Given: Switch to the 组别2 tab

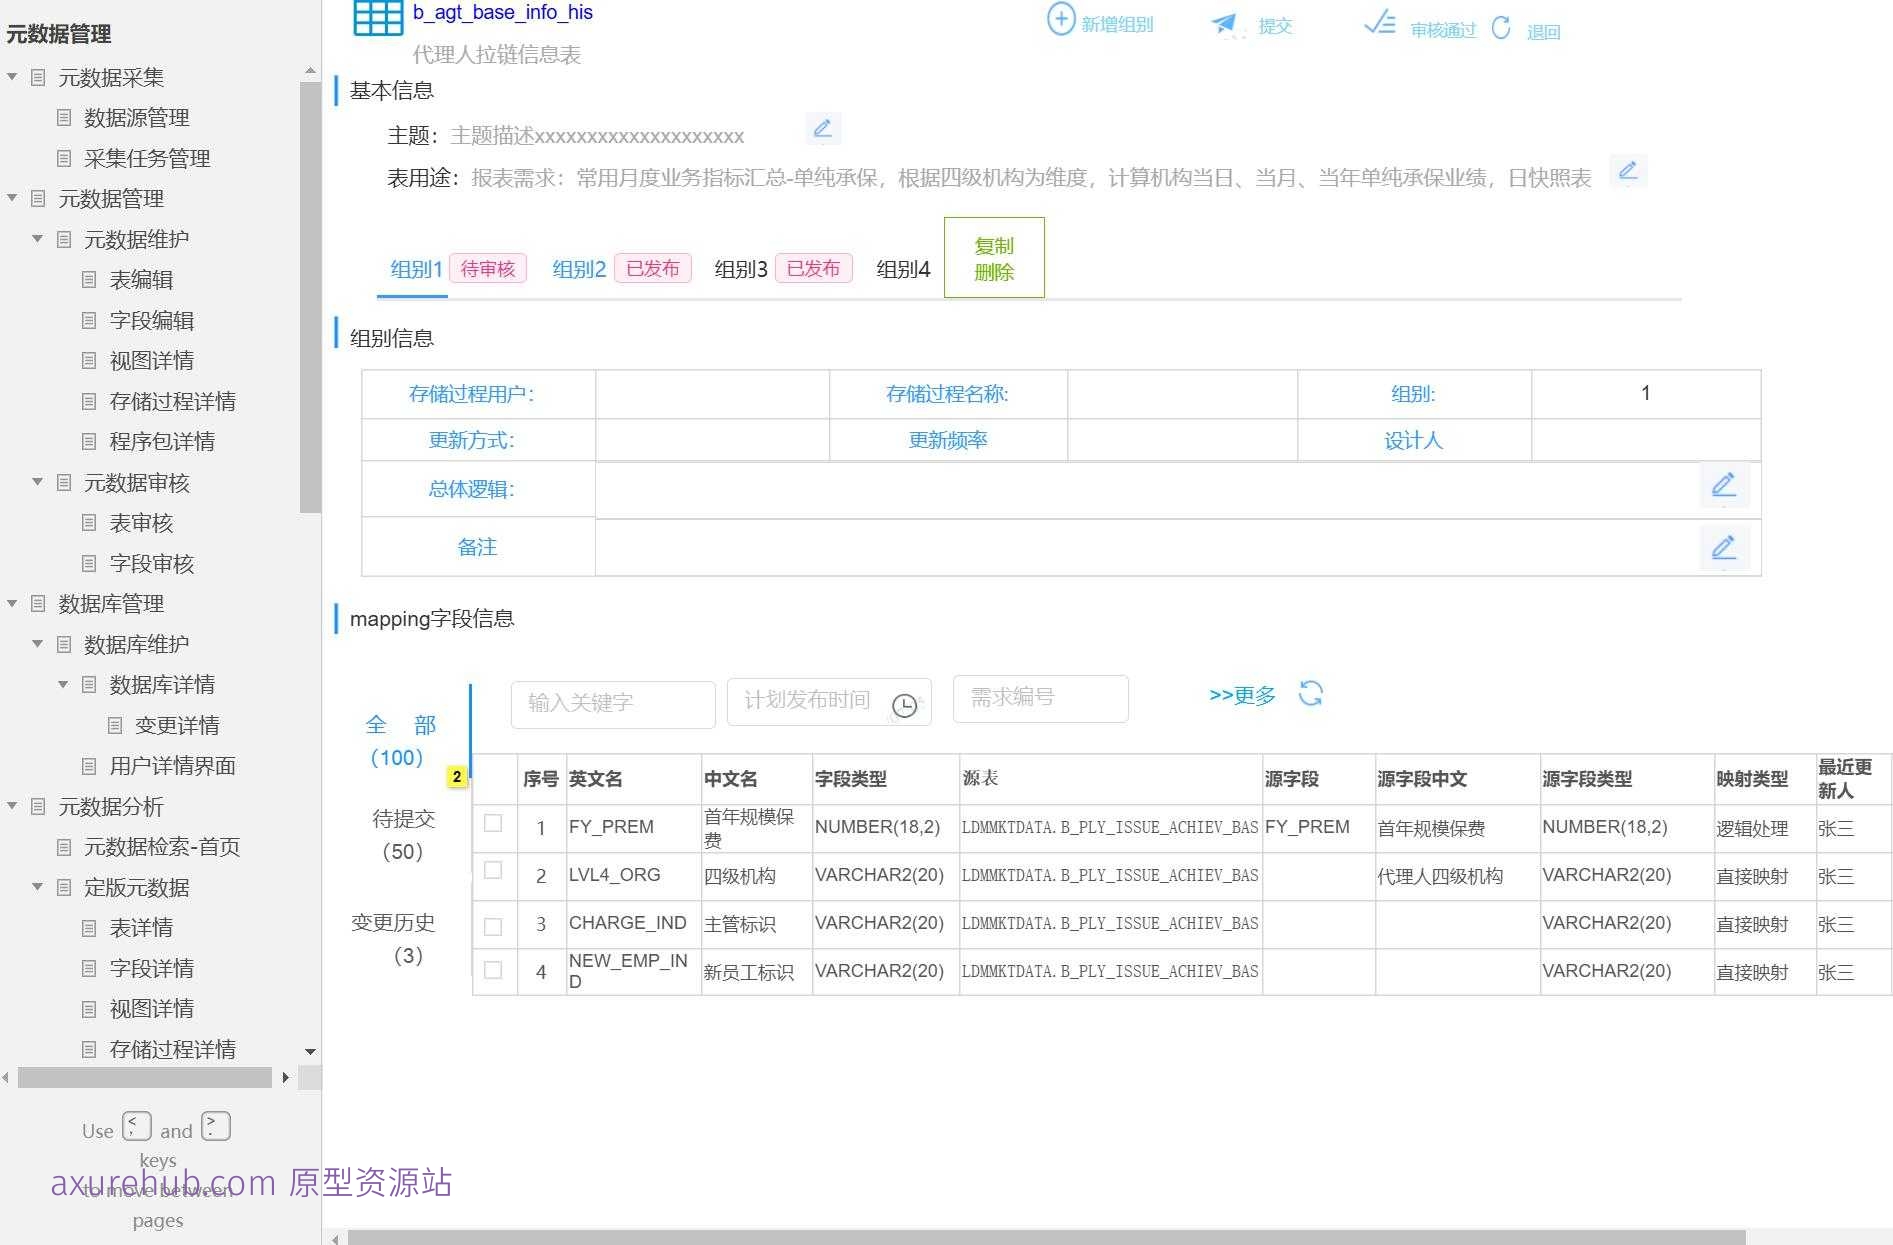Looking at the screenshot, I should point(578,268).
